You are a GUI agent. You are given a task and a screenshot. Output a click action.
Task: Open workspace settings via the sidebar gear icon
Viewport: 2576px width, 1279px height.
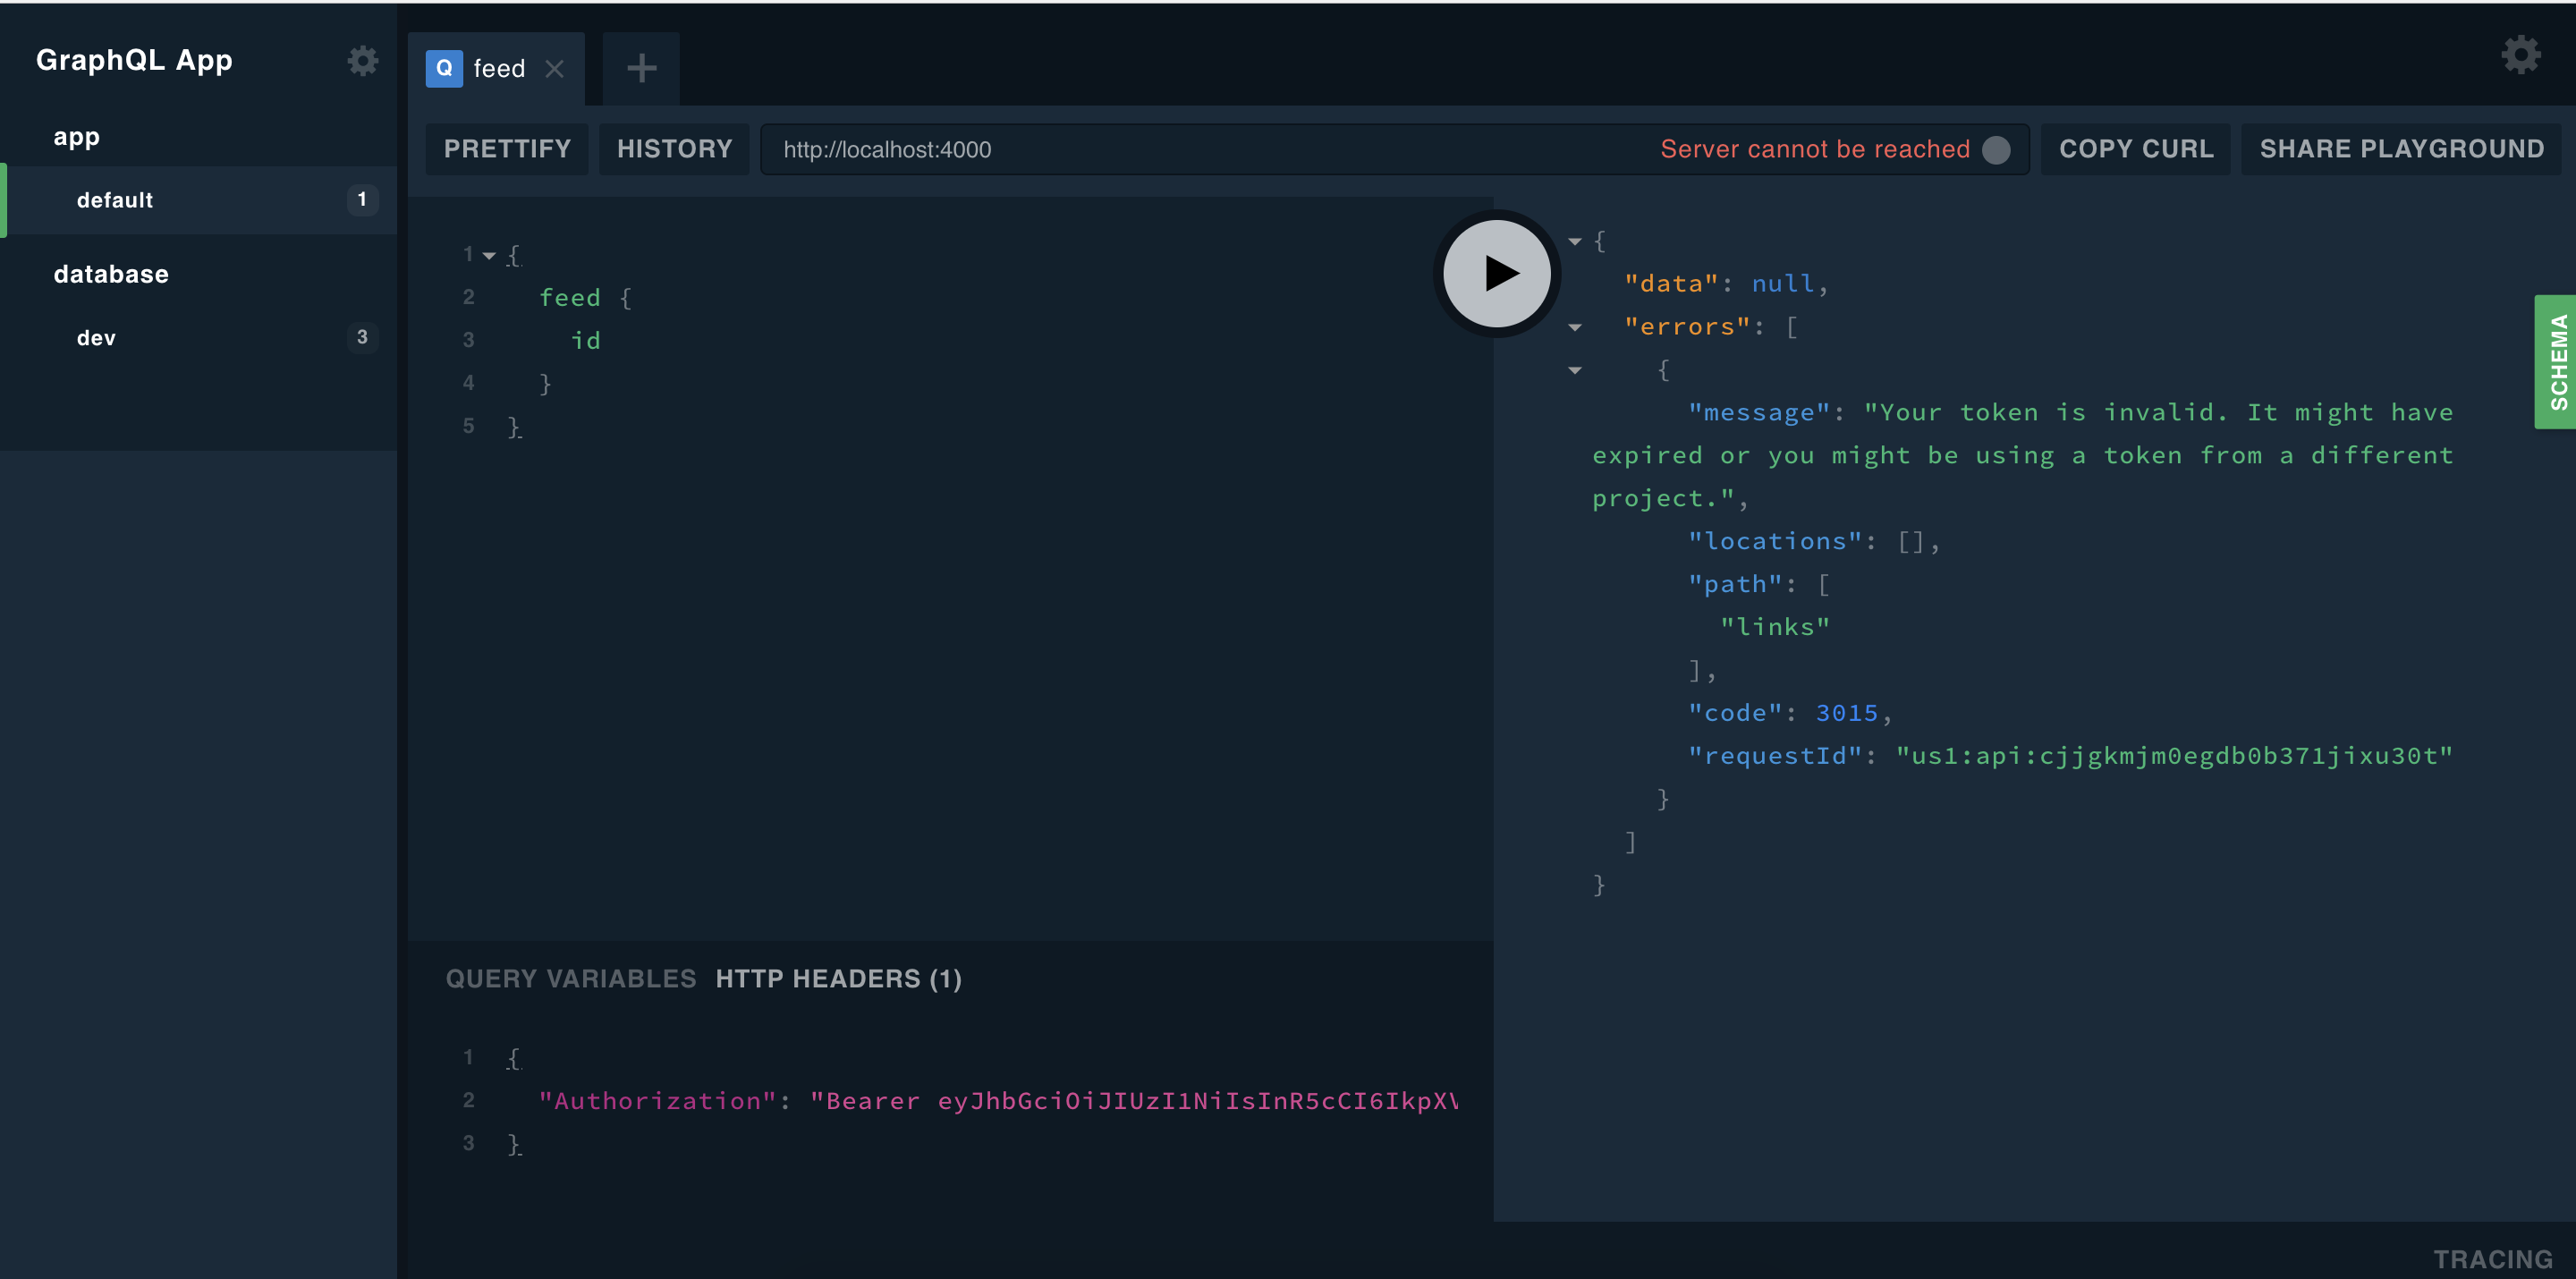[x=362, y=61]
